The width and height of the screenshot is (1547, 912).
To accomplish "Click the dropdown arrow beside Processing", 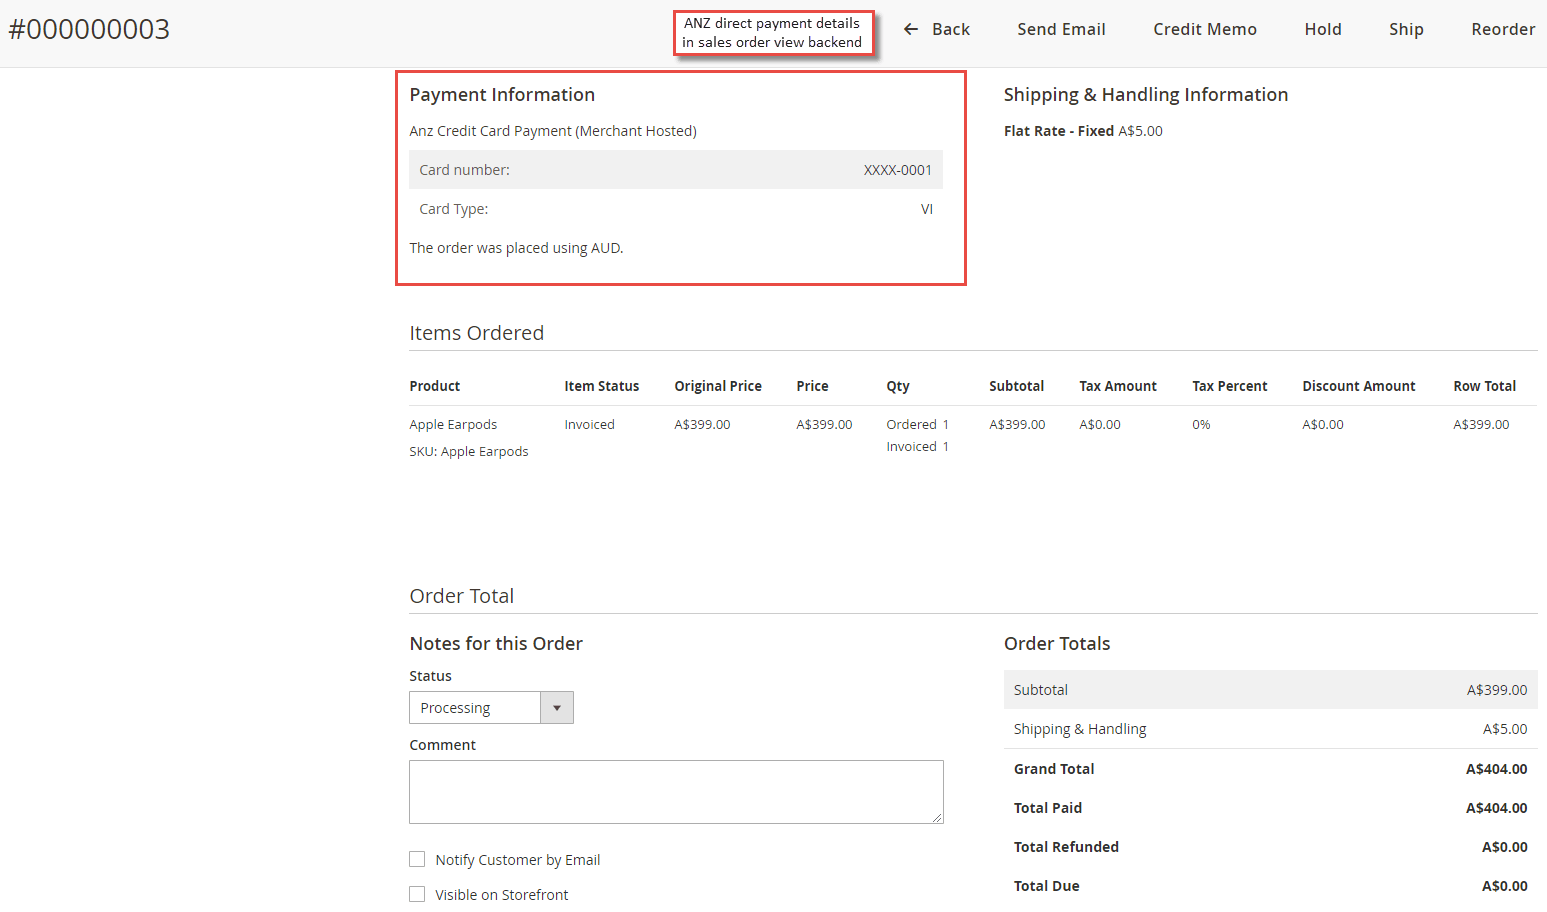I will 557,707.
